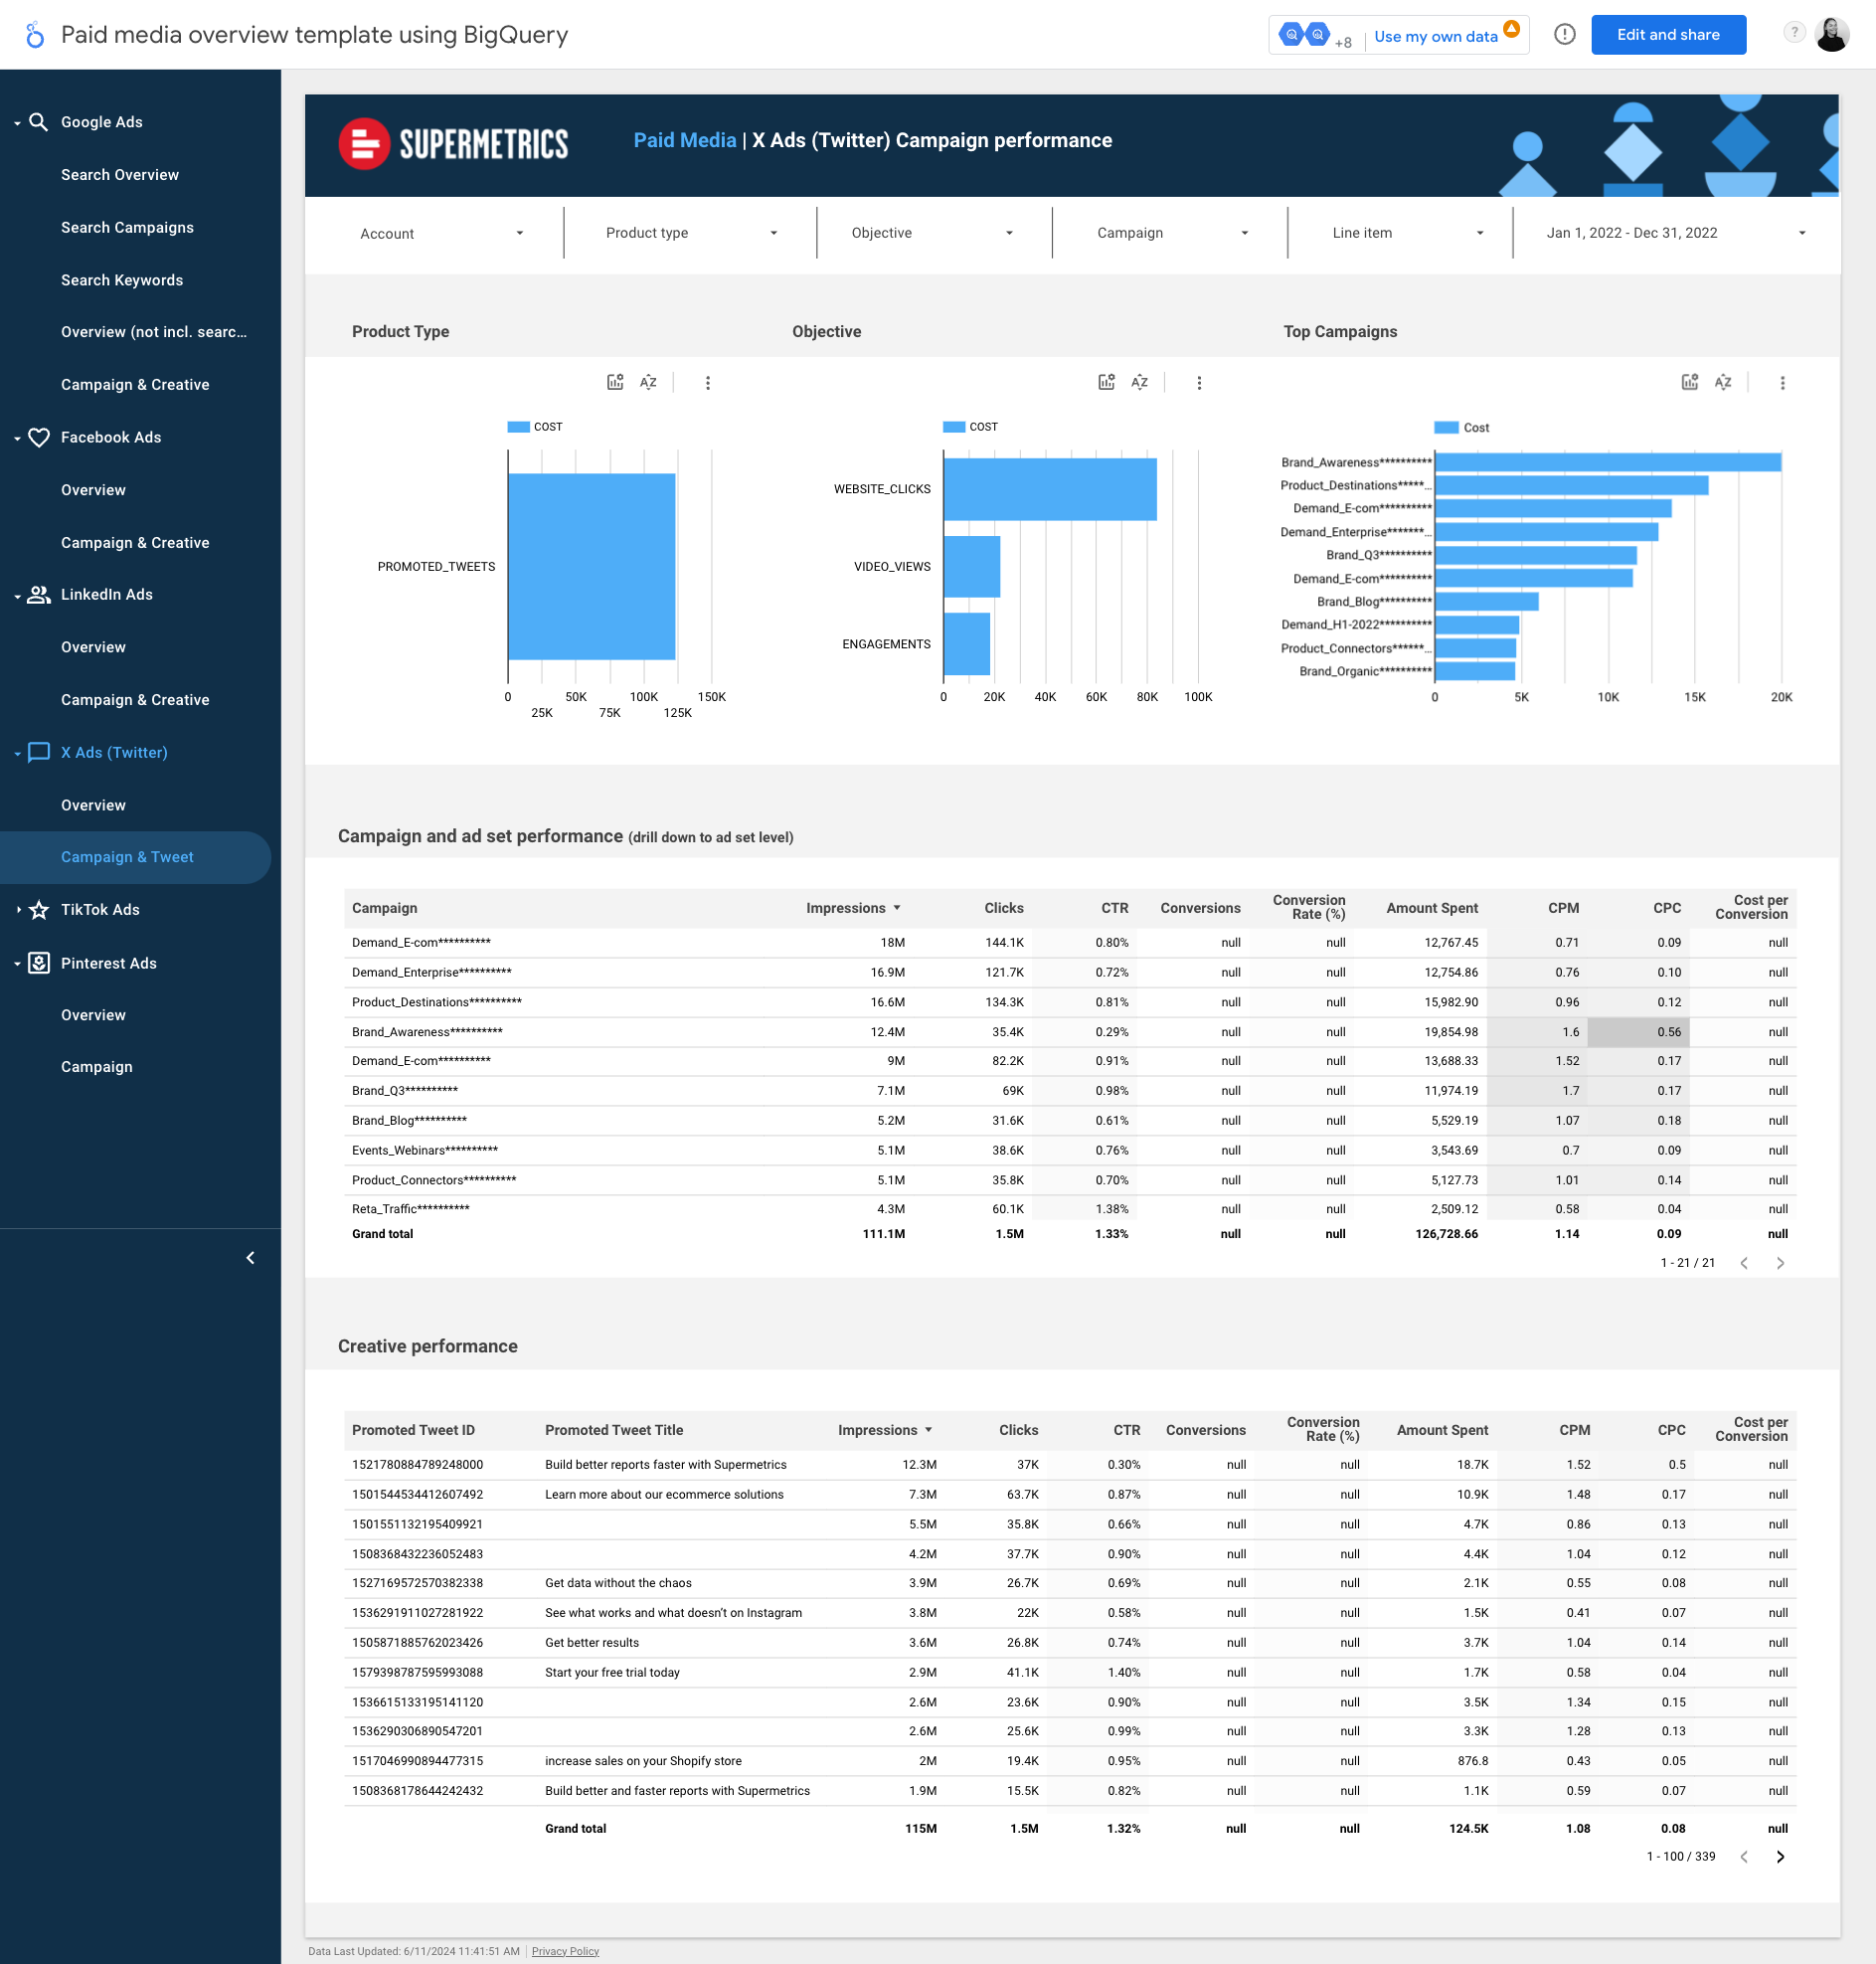1876x1964 pixels.
Task: Open the Objective filter dropdown
Action: click(931, 233)
